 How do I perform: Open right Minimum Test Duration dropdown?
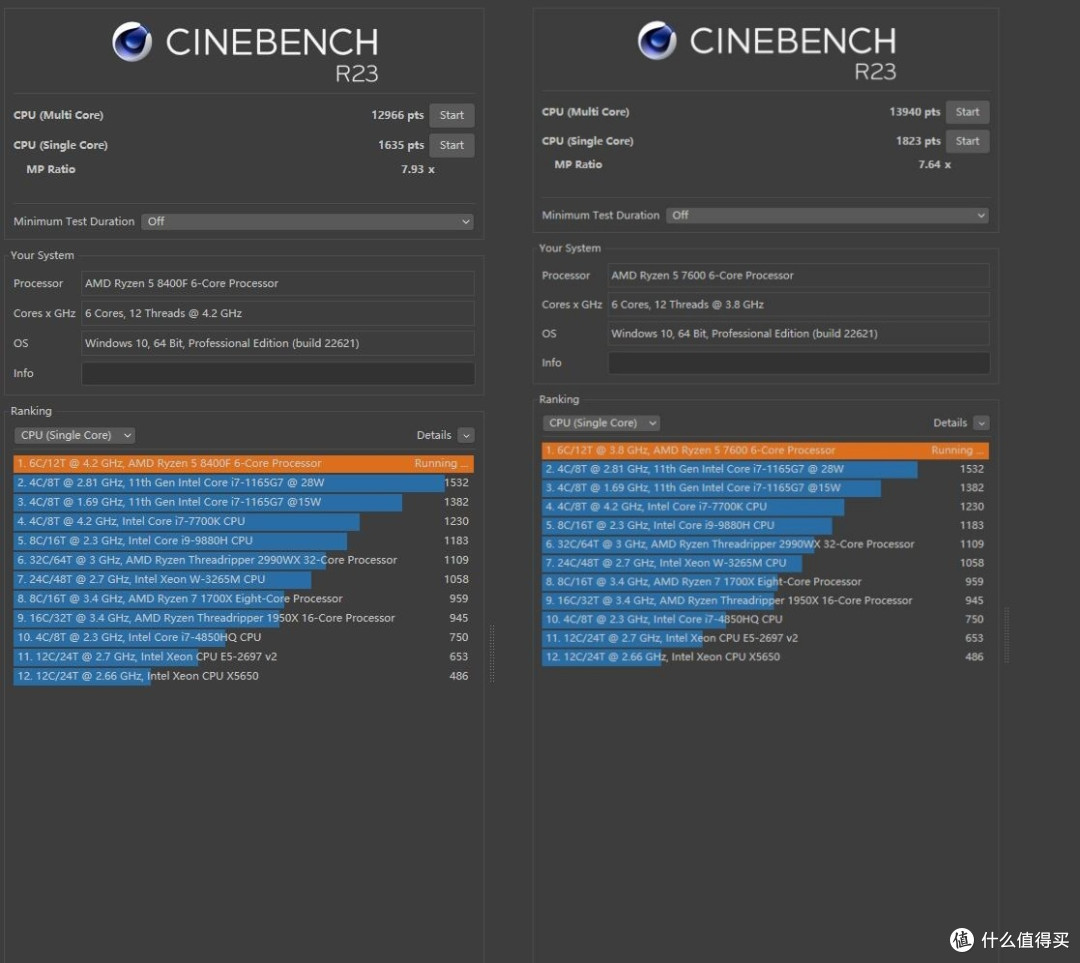point(827,216)
